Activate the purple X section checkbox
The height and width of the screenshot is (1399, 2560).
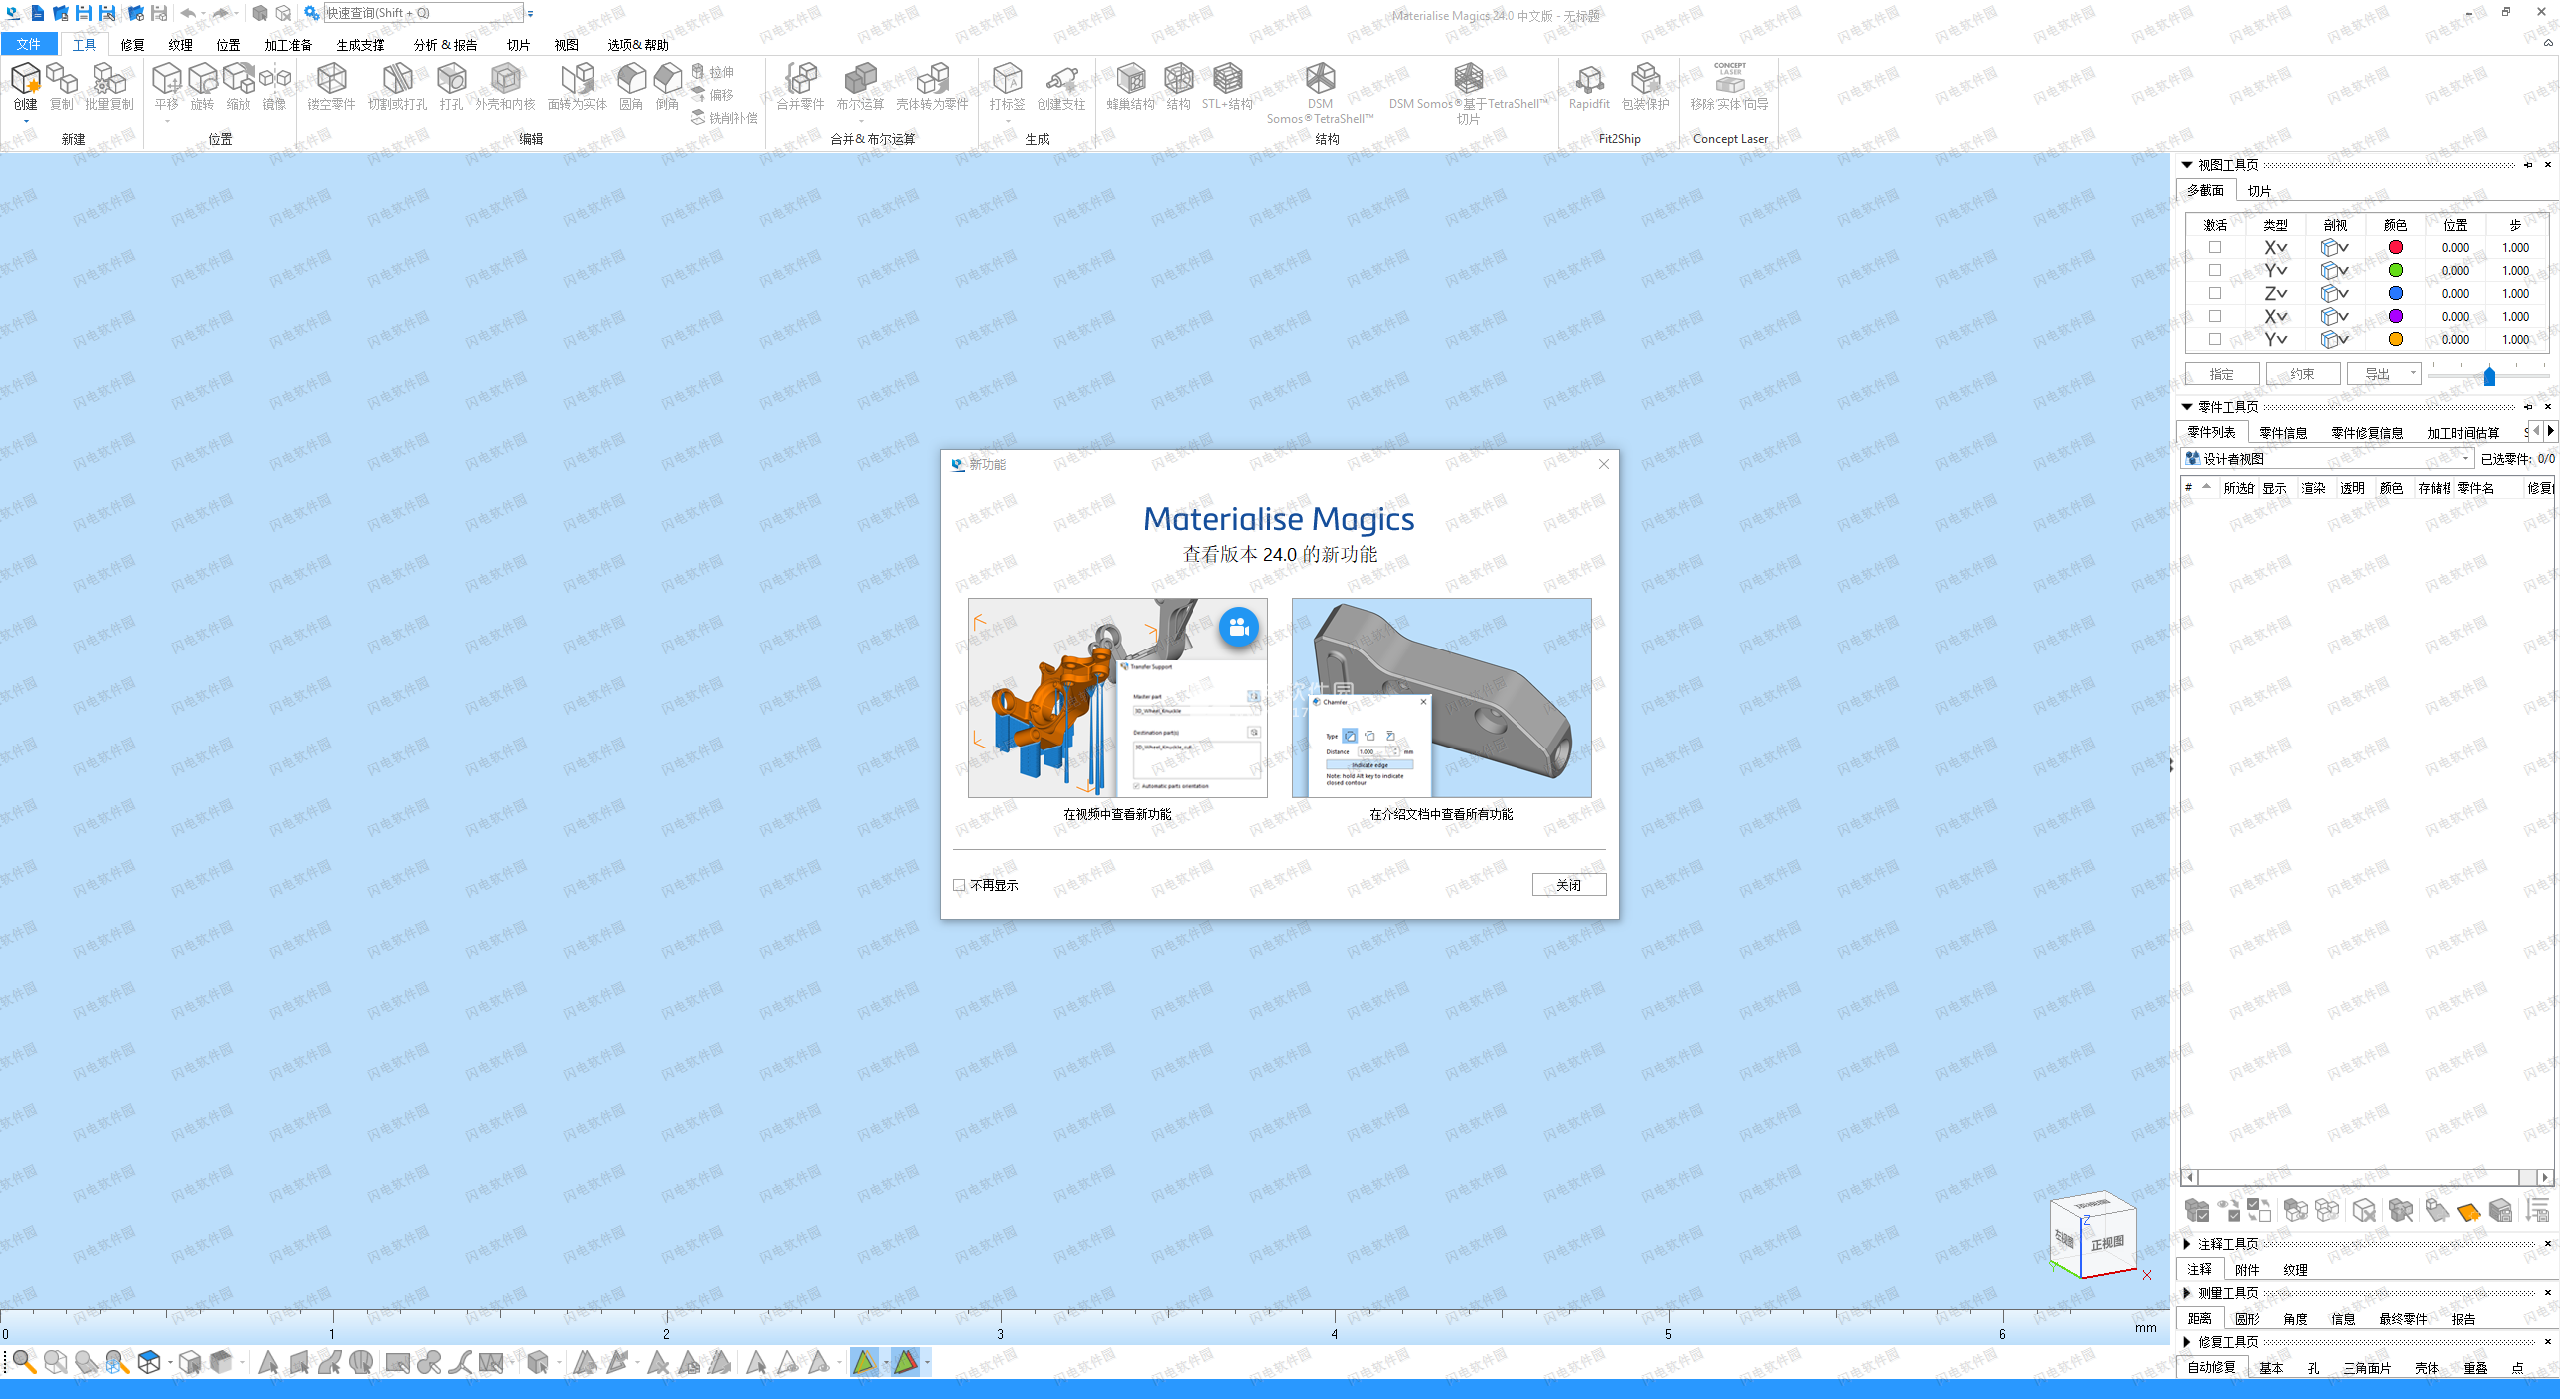point(2215,316)
